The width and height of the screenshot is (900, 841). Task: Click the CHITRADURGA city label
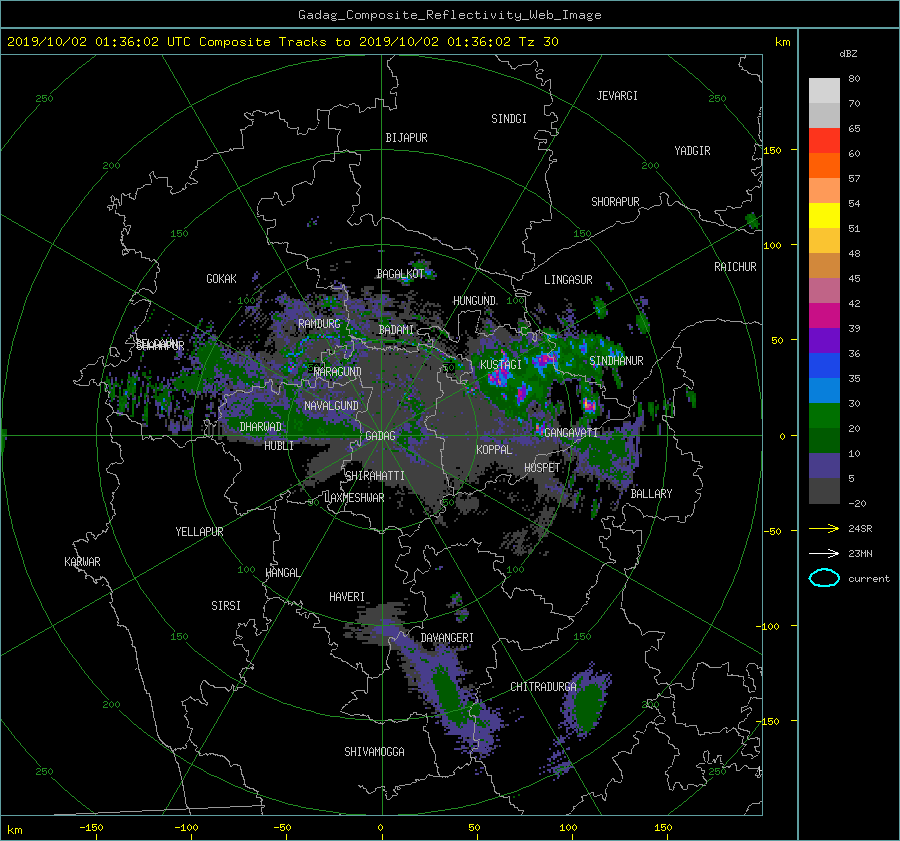(544, 687)
